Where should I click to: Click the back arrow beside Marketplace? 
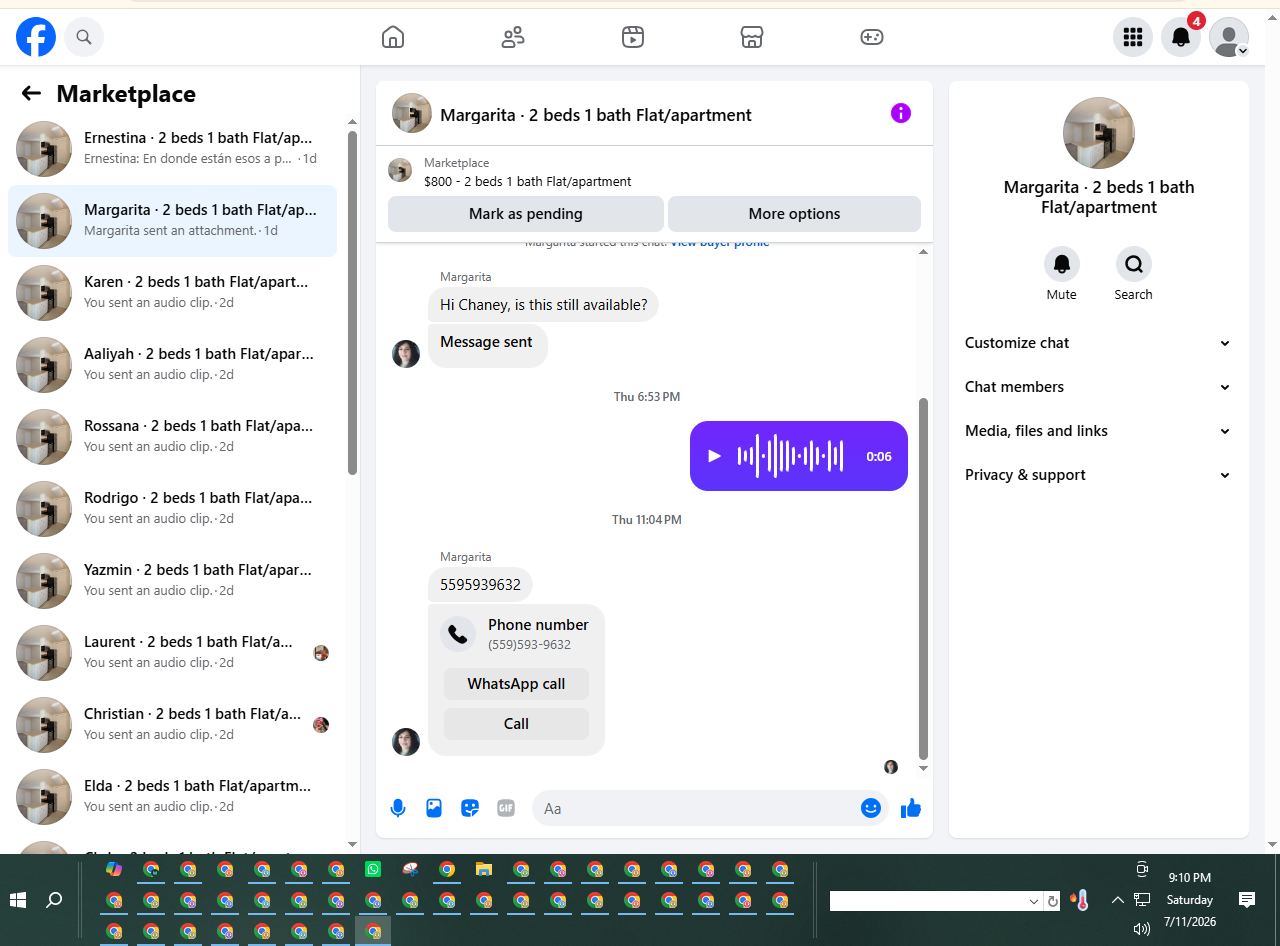pyautogui.click(x=31, y=93)
